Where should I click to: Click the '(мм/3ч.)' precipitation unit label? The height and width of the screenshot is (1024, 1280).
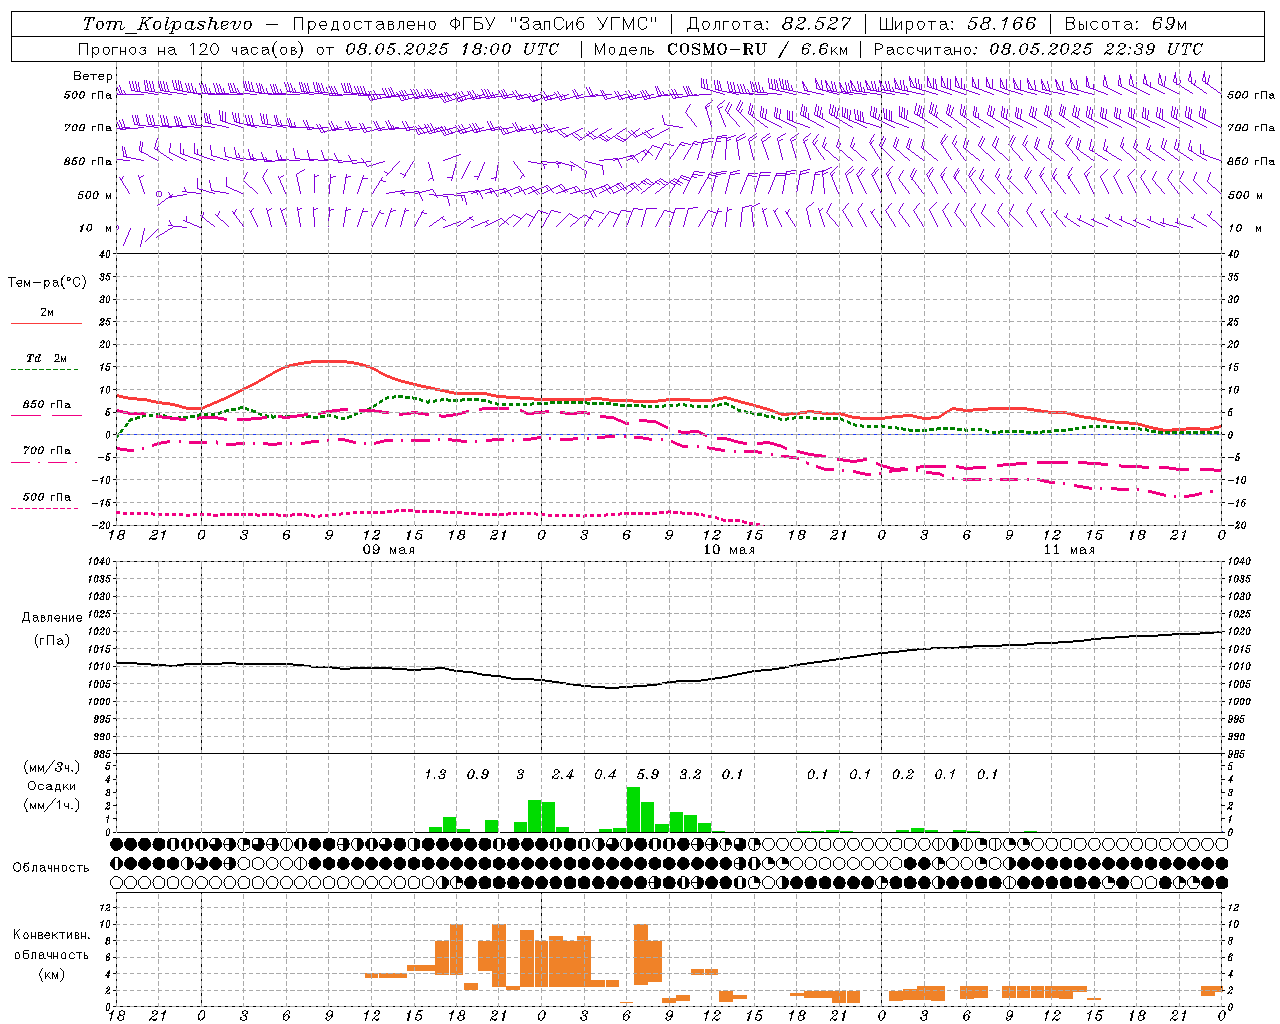coord(52,767)
